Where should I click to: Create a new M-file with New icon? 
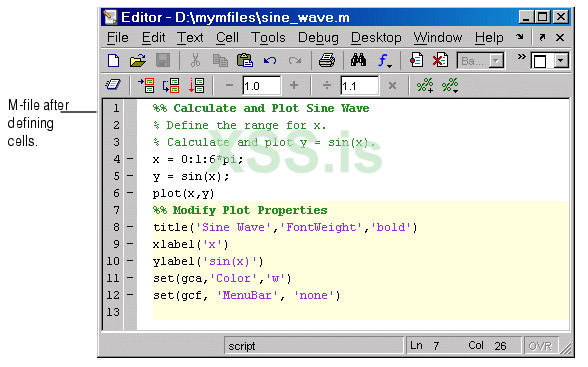point(114,60)
